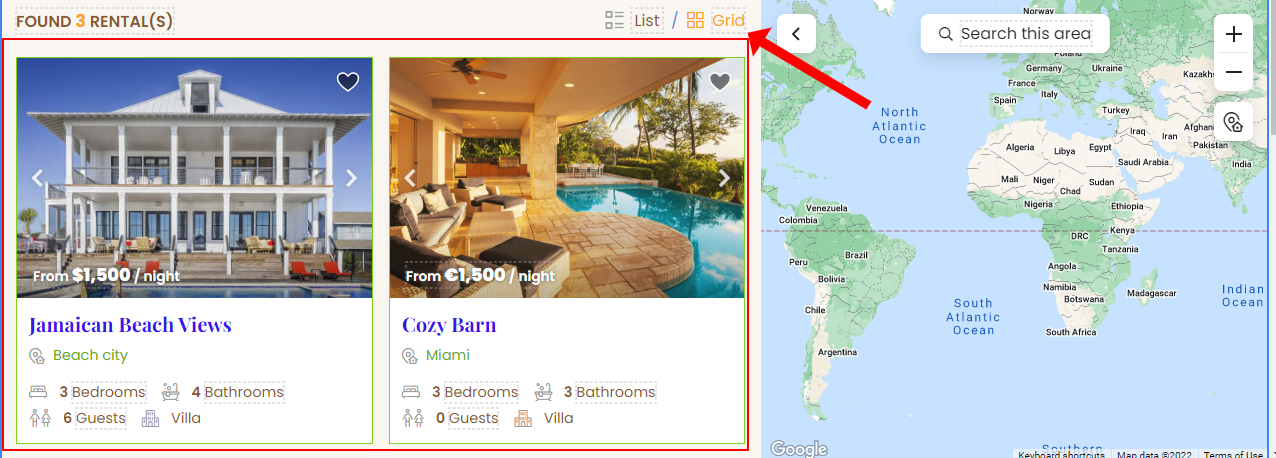Switch to List view

(647, 20)
